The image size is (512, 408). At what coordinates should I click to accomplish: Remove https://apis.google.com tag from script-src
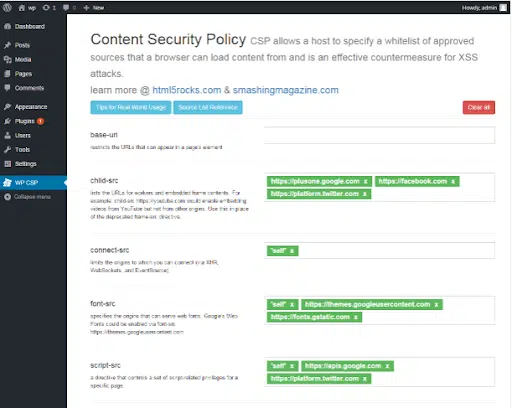point(387,366)
